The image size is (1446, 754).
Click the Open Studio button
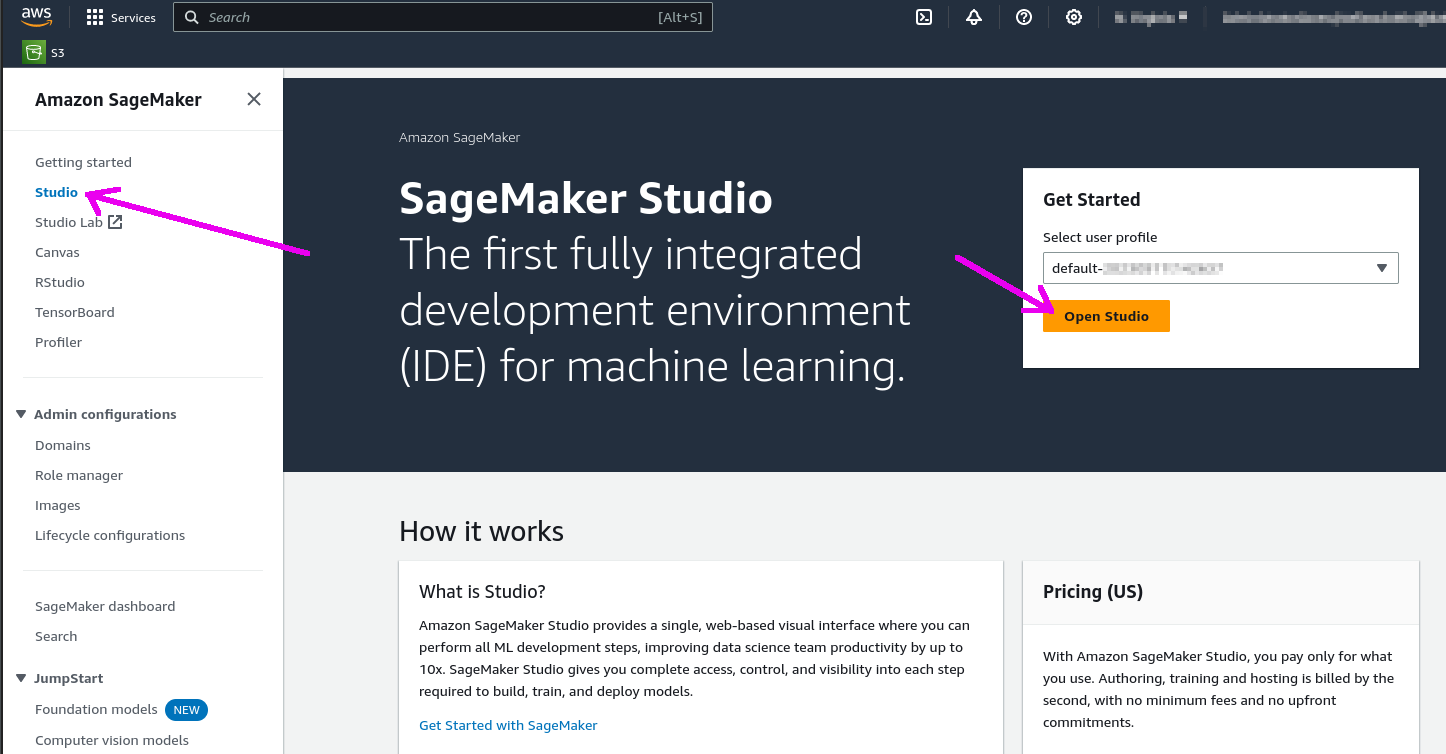(x=1106, y=316)
